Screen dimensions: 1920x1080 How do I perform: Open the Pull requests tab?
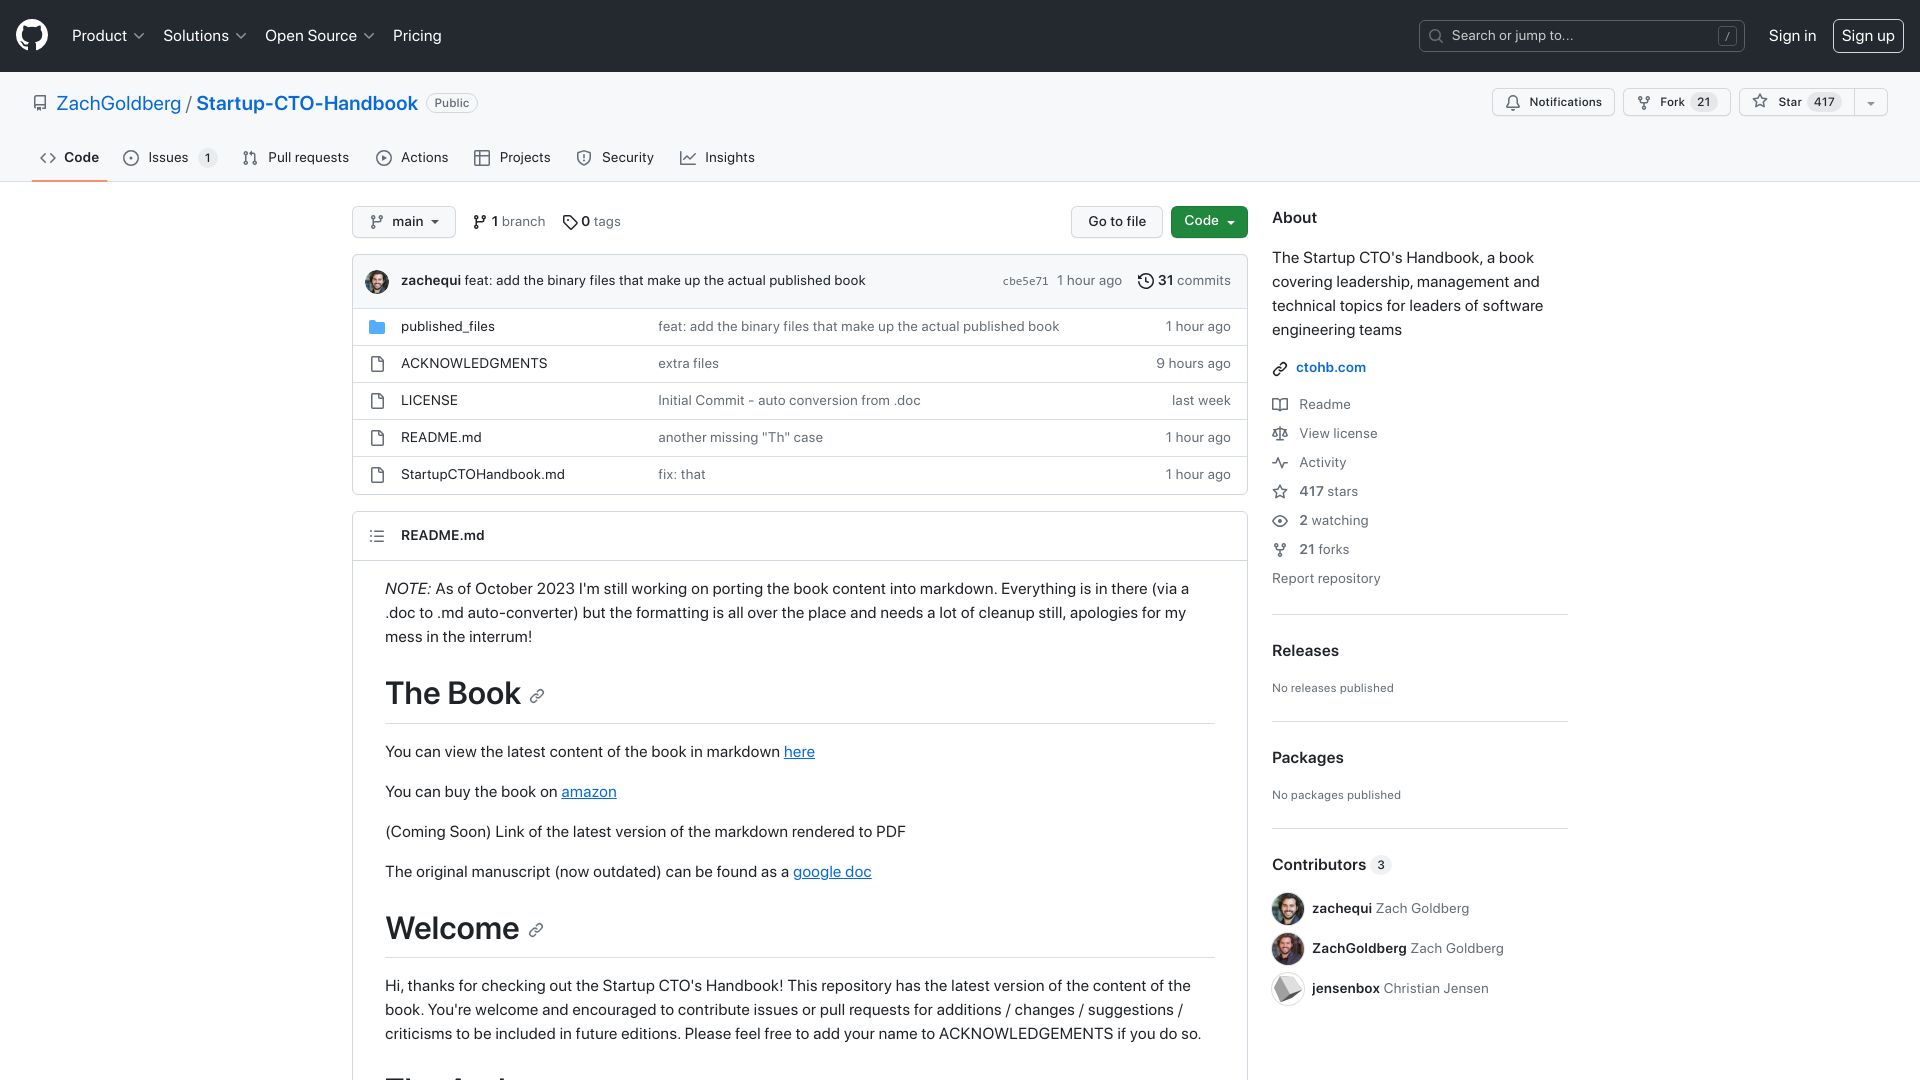(x=295, y=158)
